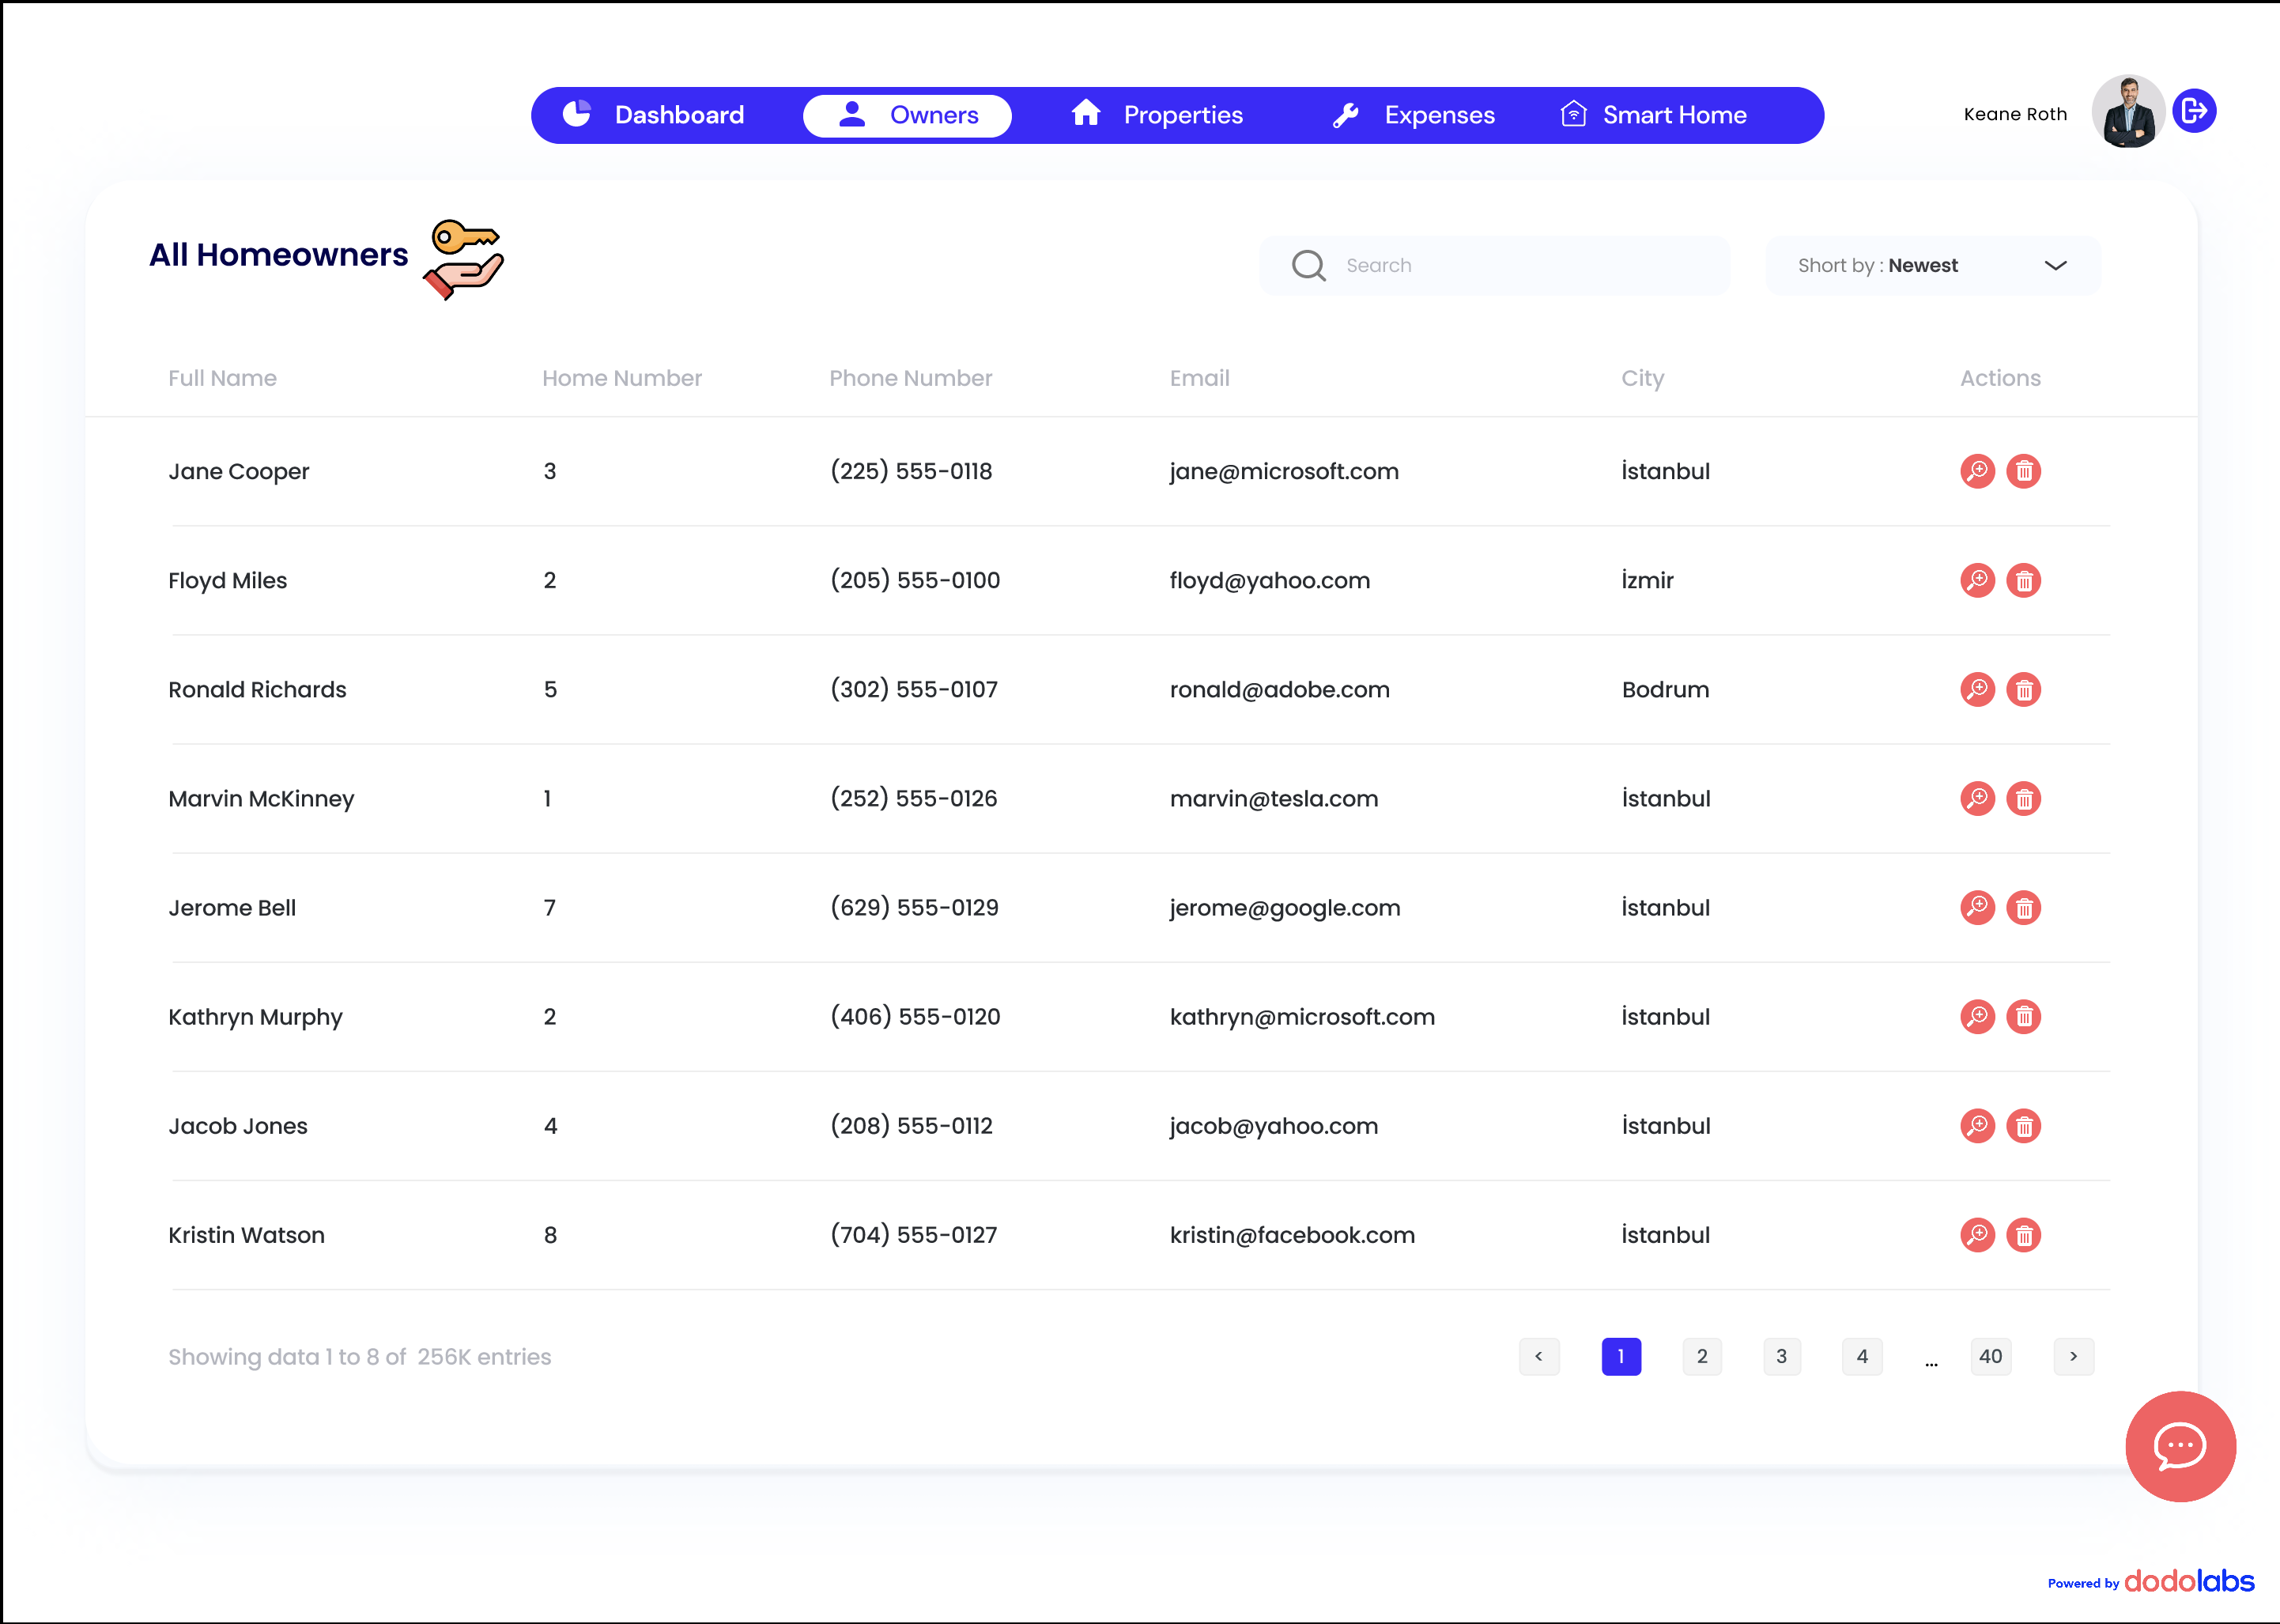The height and width of the screenshot is (1624, 2280).
Task: Click the Phone Number column header
Action: tap(910, 378)
